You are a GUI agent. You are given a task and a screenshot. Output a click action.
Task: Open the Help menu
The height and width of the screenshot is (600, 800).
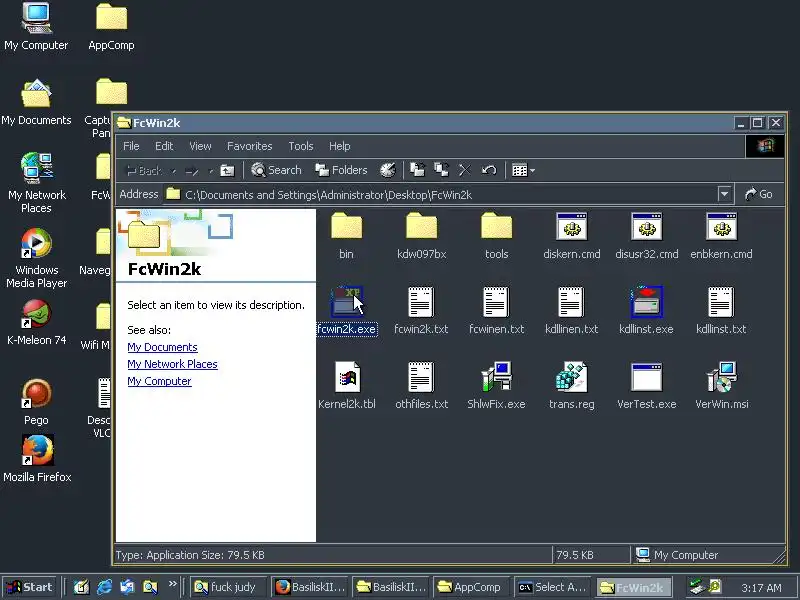click(x=339, y=146)
